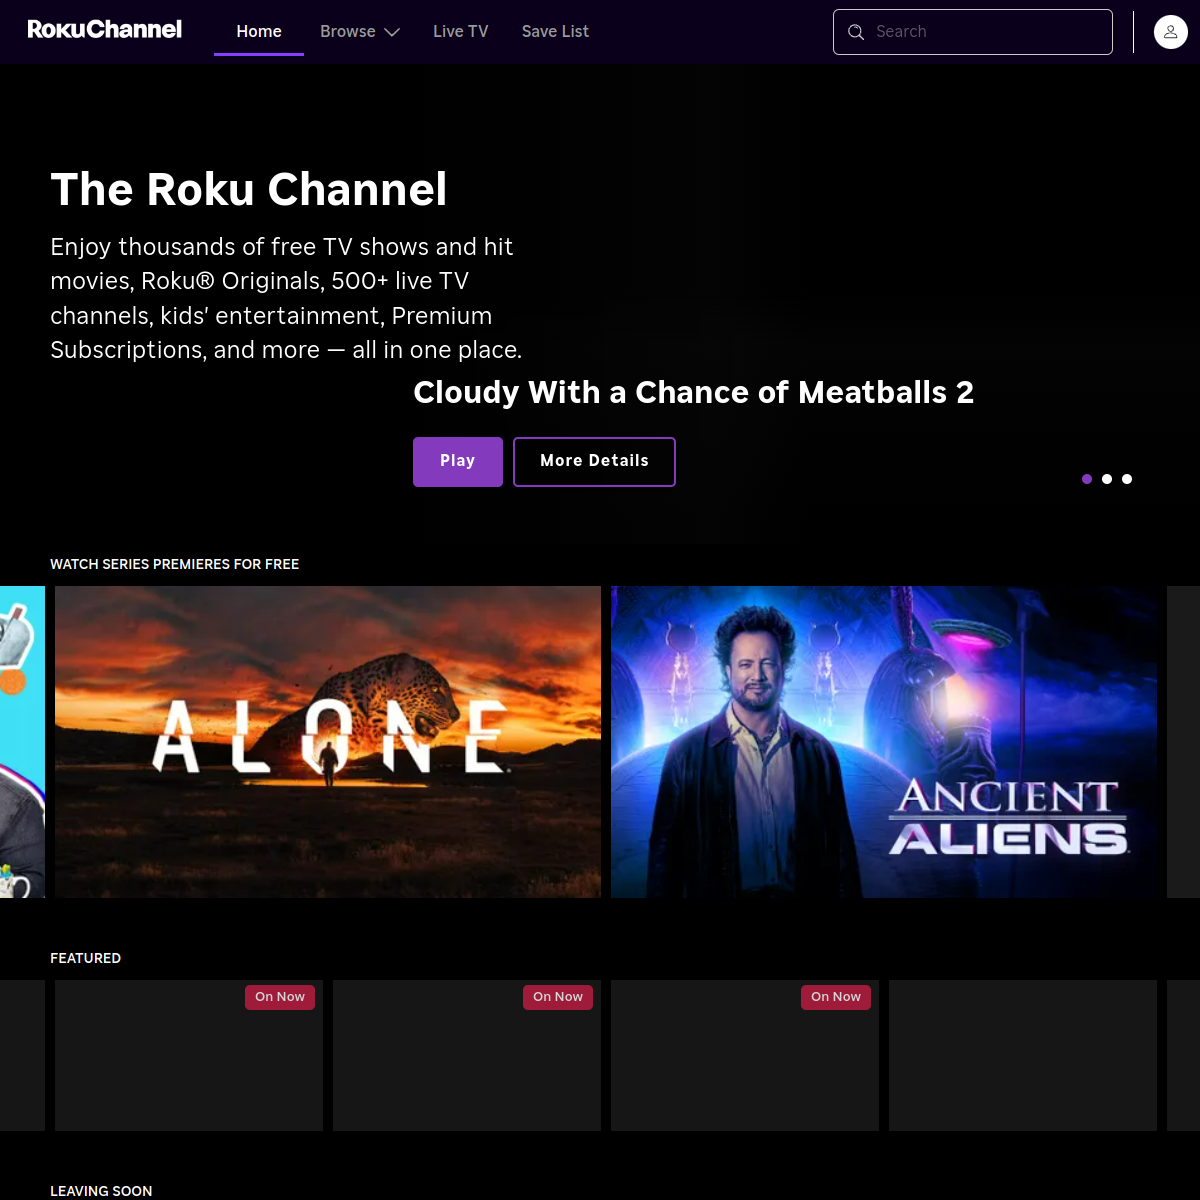The height and width of the screenshot is (1200, 1200).
Task: Click the Watch Series Premieres For Free heading
Action: point(175,564)
